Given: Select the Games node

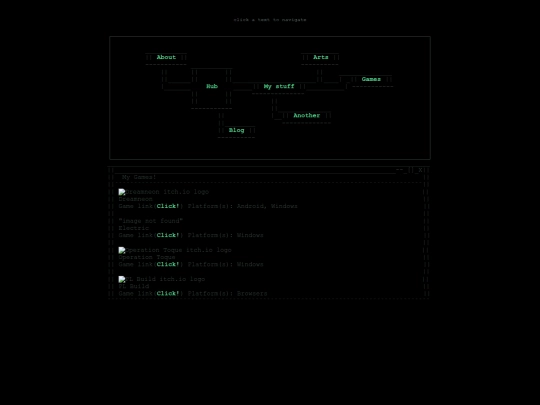Looking at the screenshot, I should tap(371, 79).
